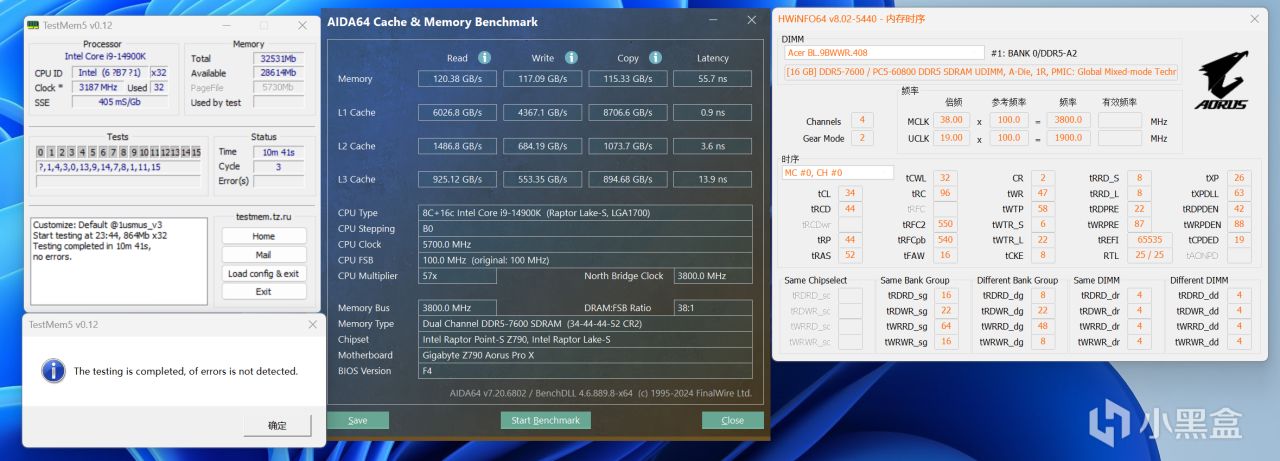Click the Copy info icon
This screenshot has width=1280, height=461.
(655, 58)
